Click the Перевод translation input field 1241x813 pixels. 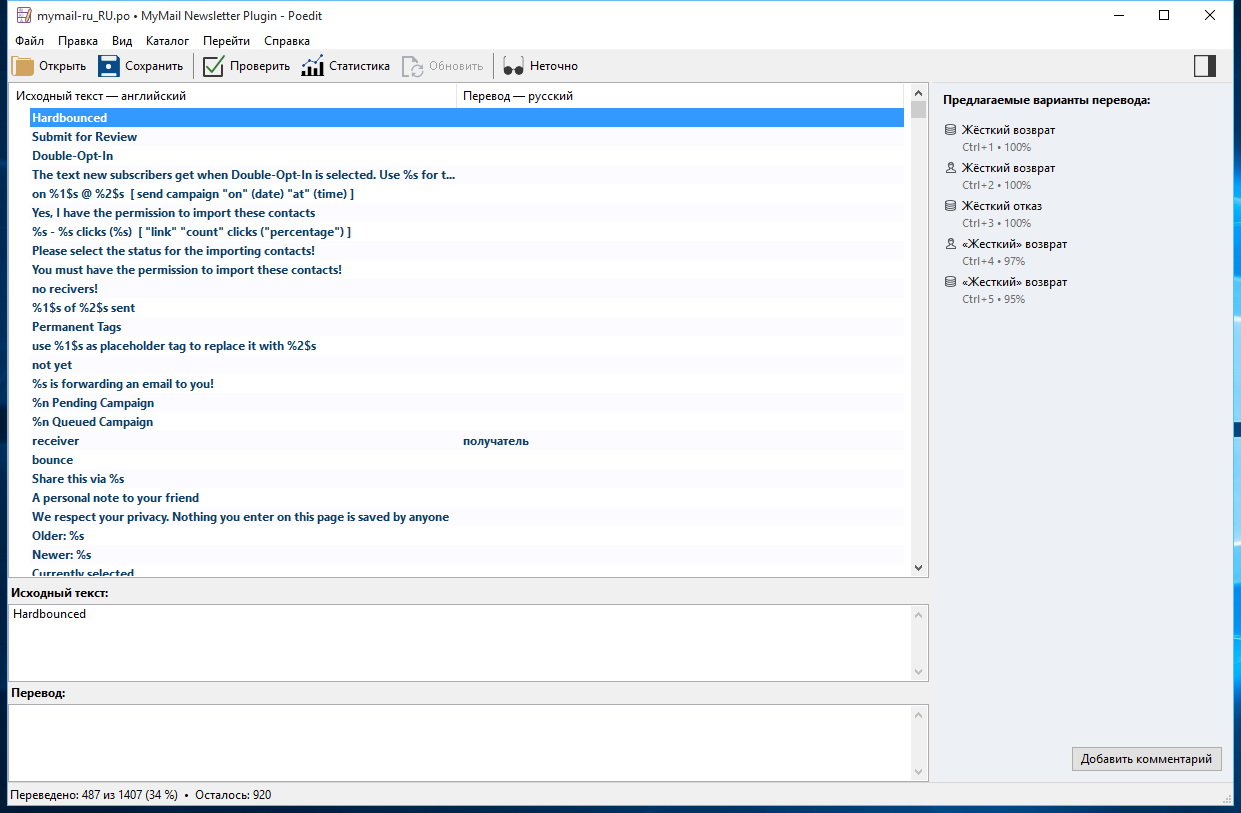[x=460, y=742]
